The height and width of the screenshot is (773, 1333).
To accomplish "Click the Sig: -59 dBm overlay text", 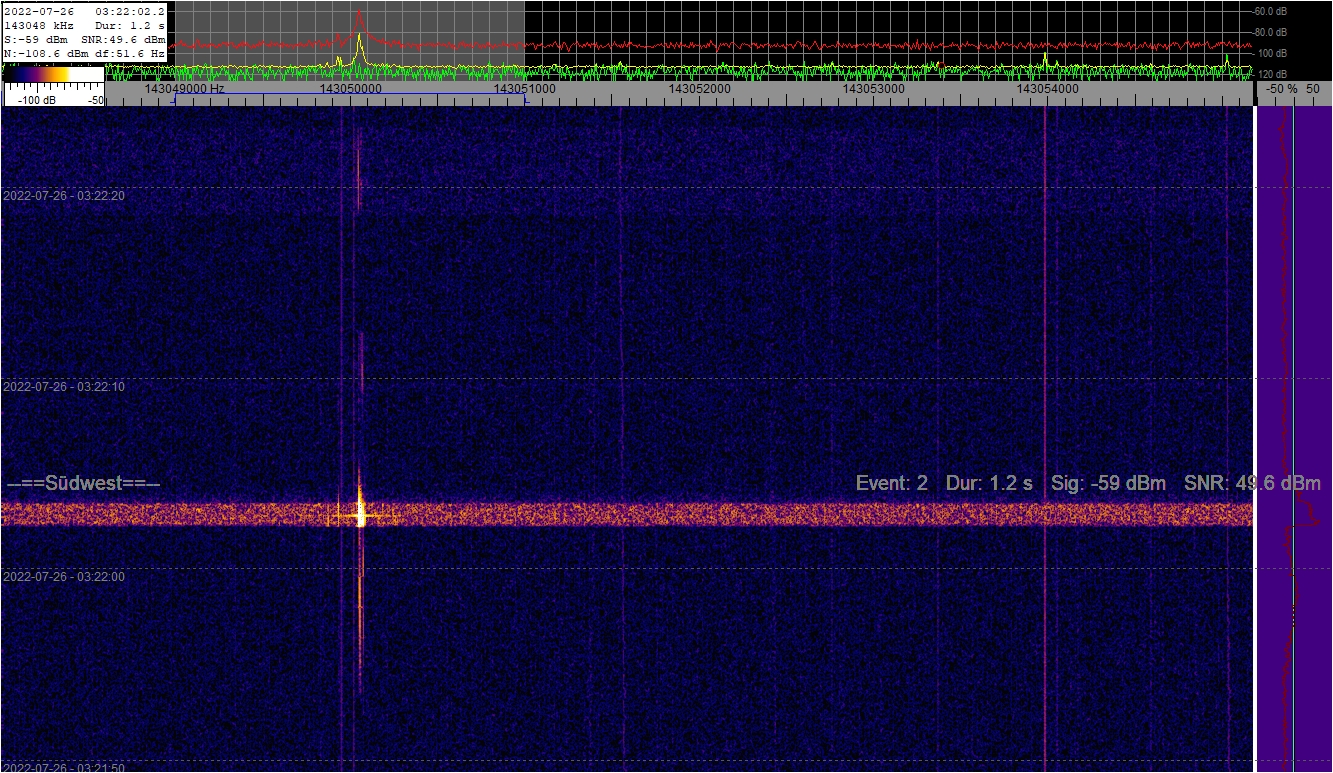I will point(1109,484).
